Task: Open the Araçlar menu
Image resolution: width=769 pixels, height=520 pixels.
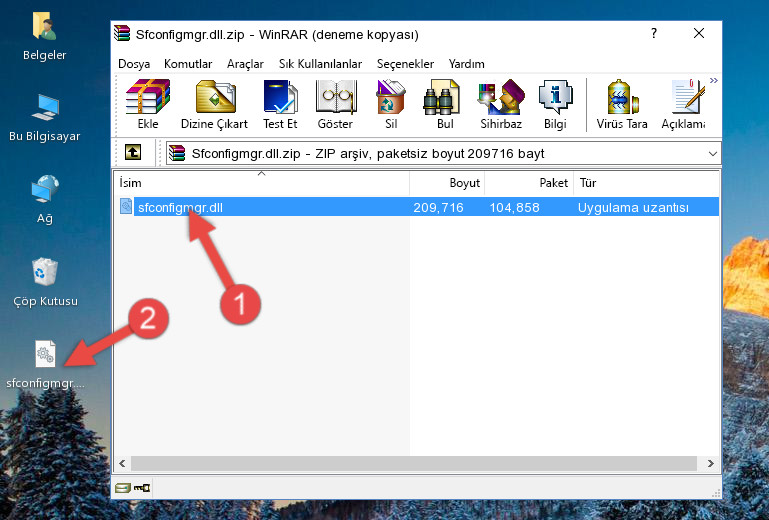Action: [x=245, y=64]
